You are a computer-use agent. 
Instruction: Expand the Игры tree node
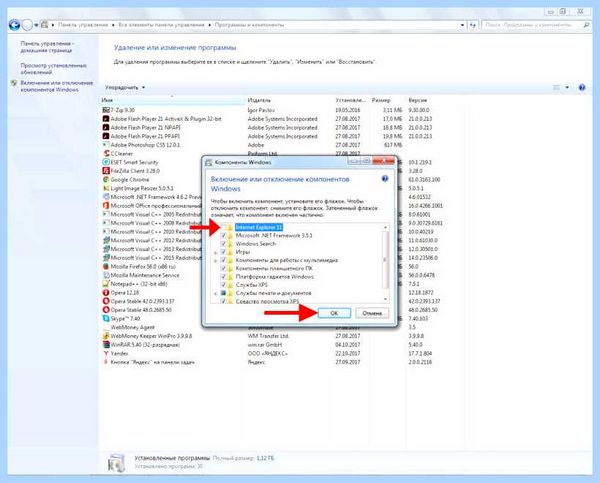216,252
